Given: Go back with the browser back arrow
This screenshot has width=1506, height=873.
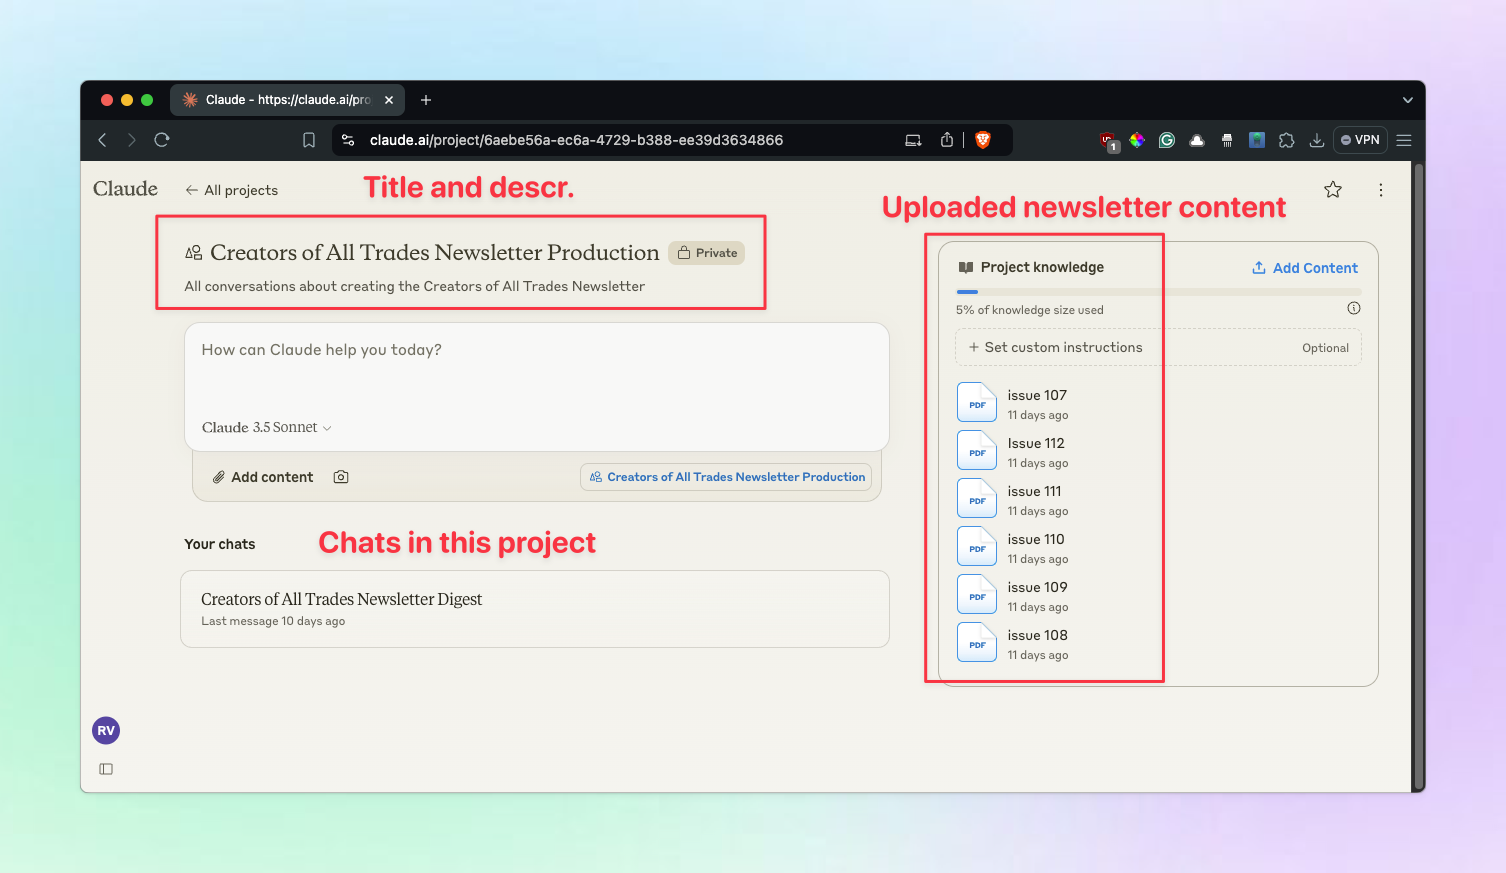Looking at the screenshot, I should 102,140.
